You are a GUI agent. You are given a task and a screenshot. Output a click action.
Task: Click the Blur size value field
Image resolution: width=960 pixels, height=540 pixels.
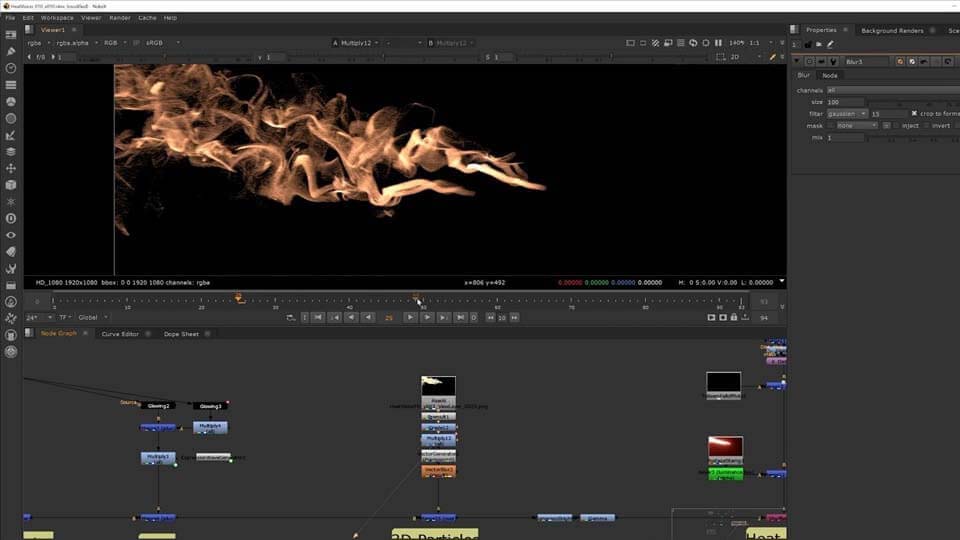coord(845,102)
